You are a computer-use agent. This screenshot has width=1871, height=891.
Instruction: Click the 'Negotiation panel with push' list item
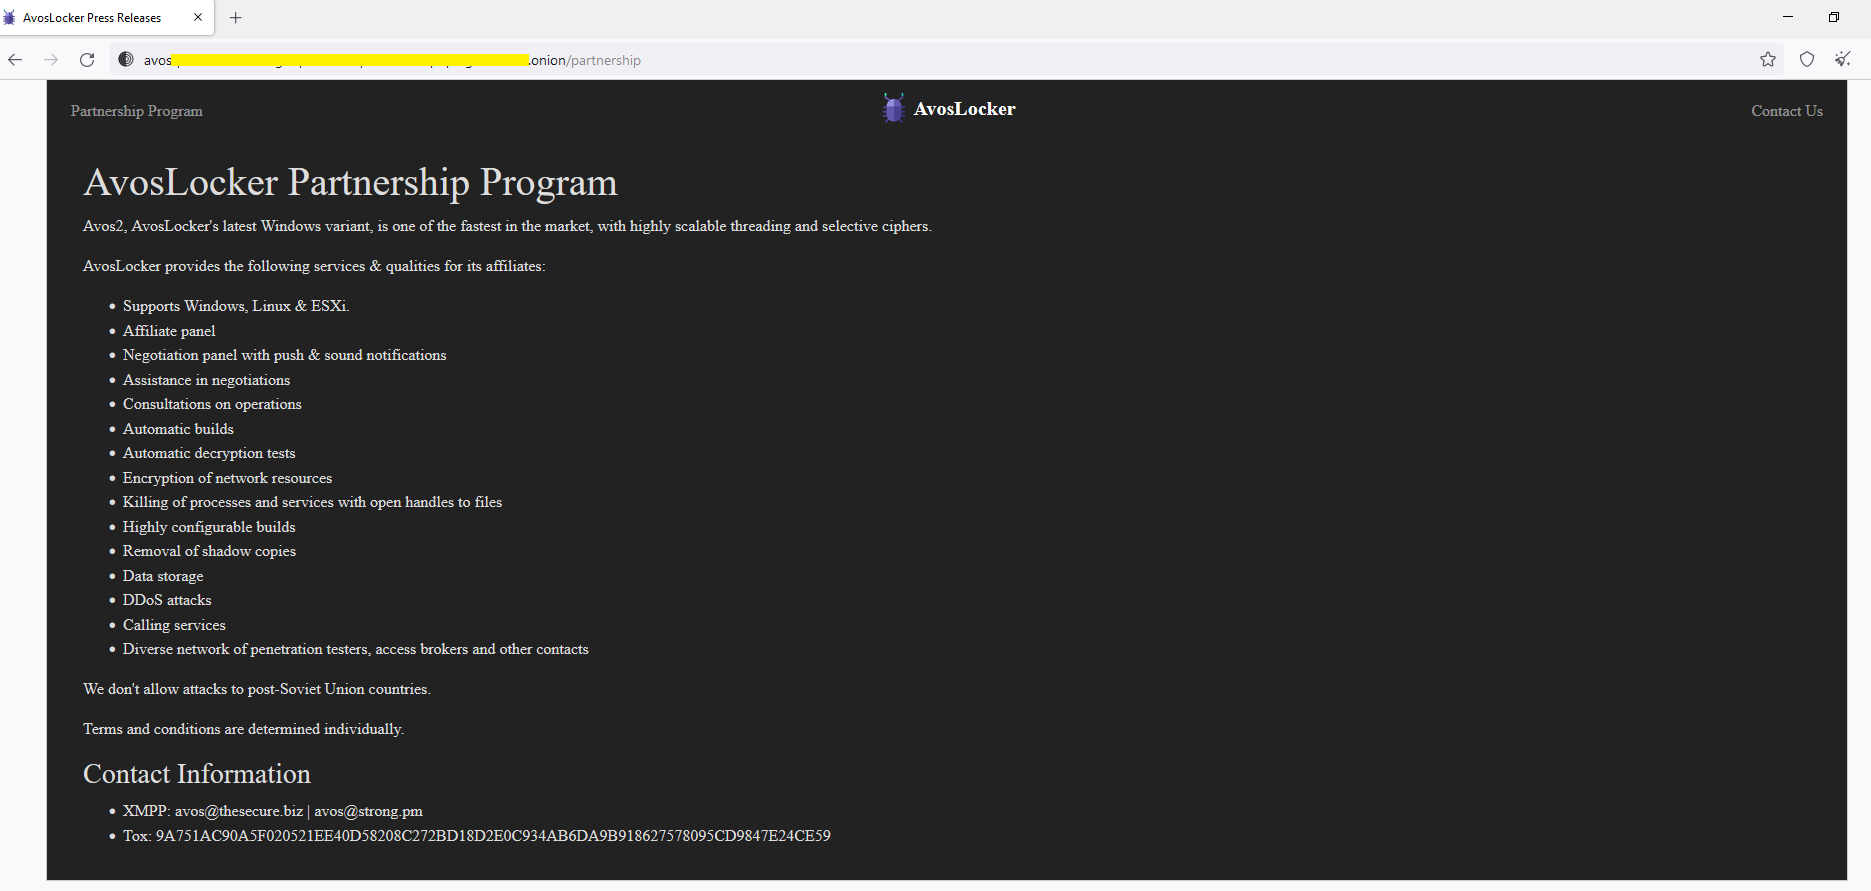285,355
